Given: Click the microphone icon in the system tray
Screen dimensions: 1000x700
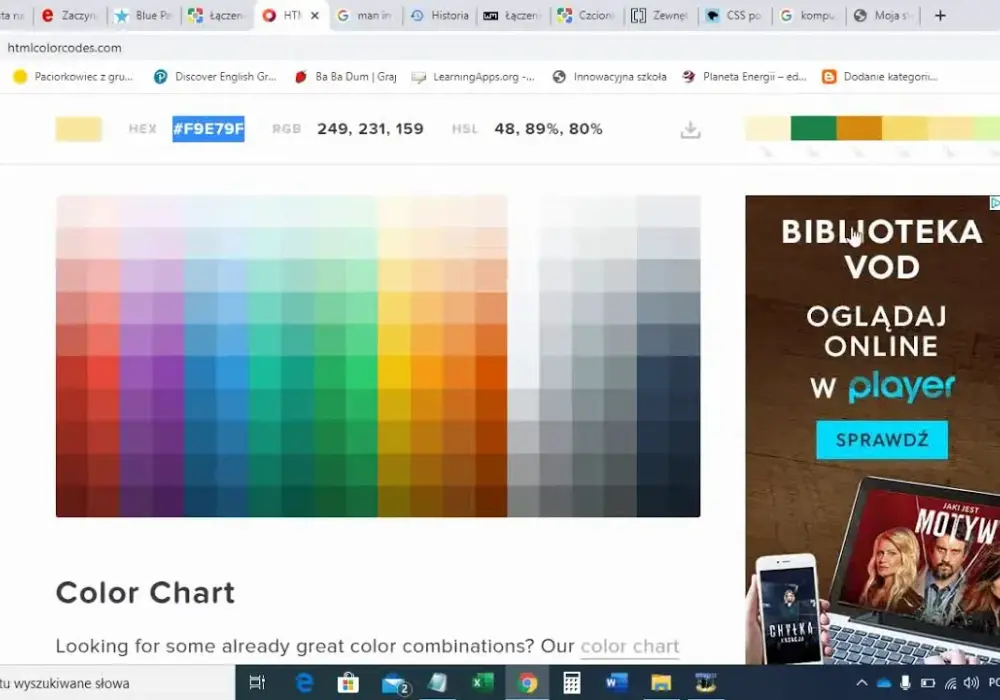Looking at the screenshot, I should tap(905, 683).
